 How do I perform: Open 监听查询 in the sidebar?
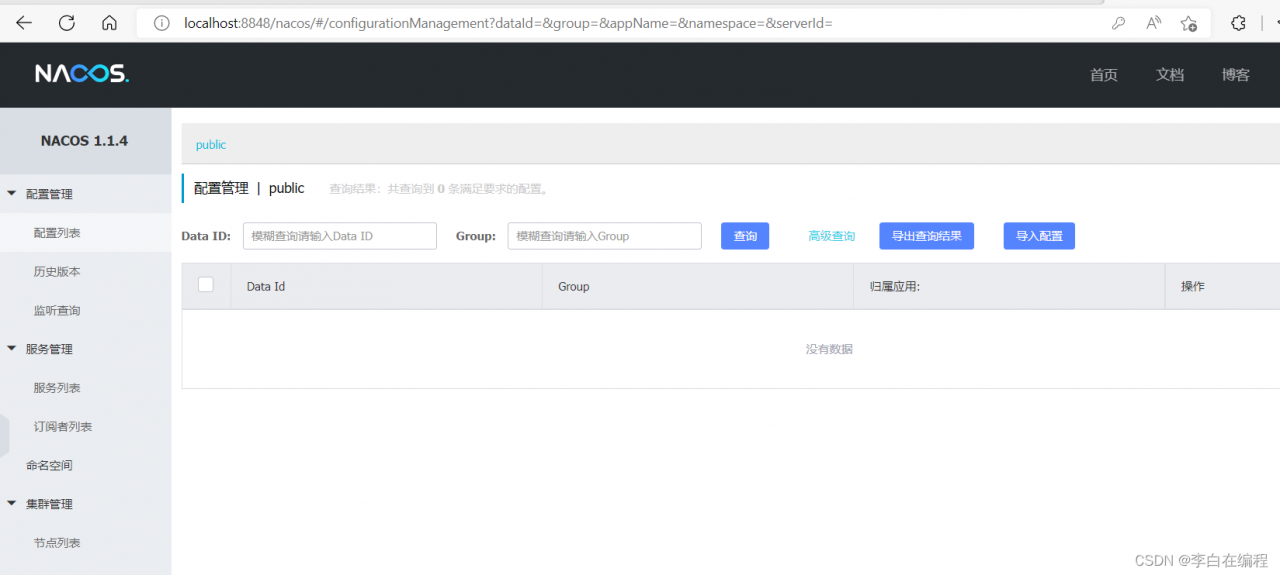tap(57, 311)
